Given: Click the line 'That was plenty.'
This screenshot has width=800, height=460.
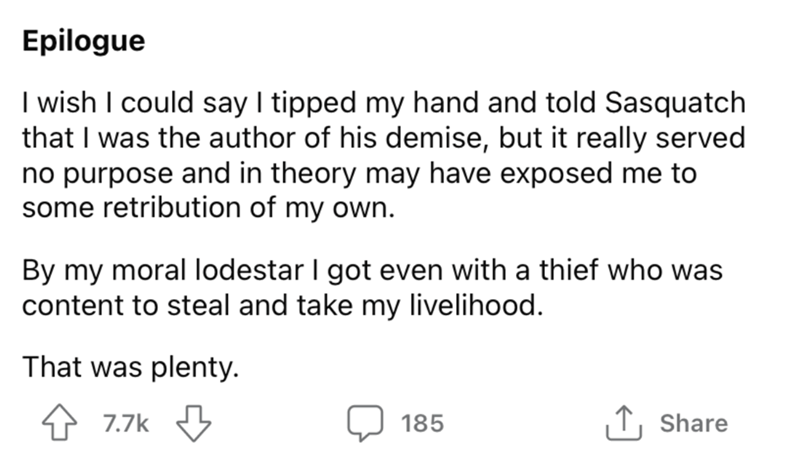Looking at the screenshot, I should point(130,369).
